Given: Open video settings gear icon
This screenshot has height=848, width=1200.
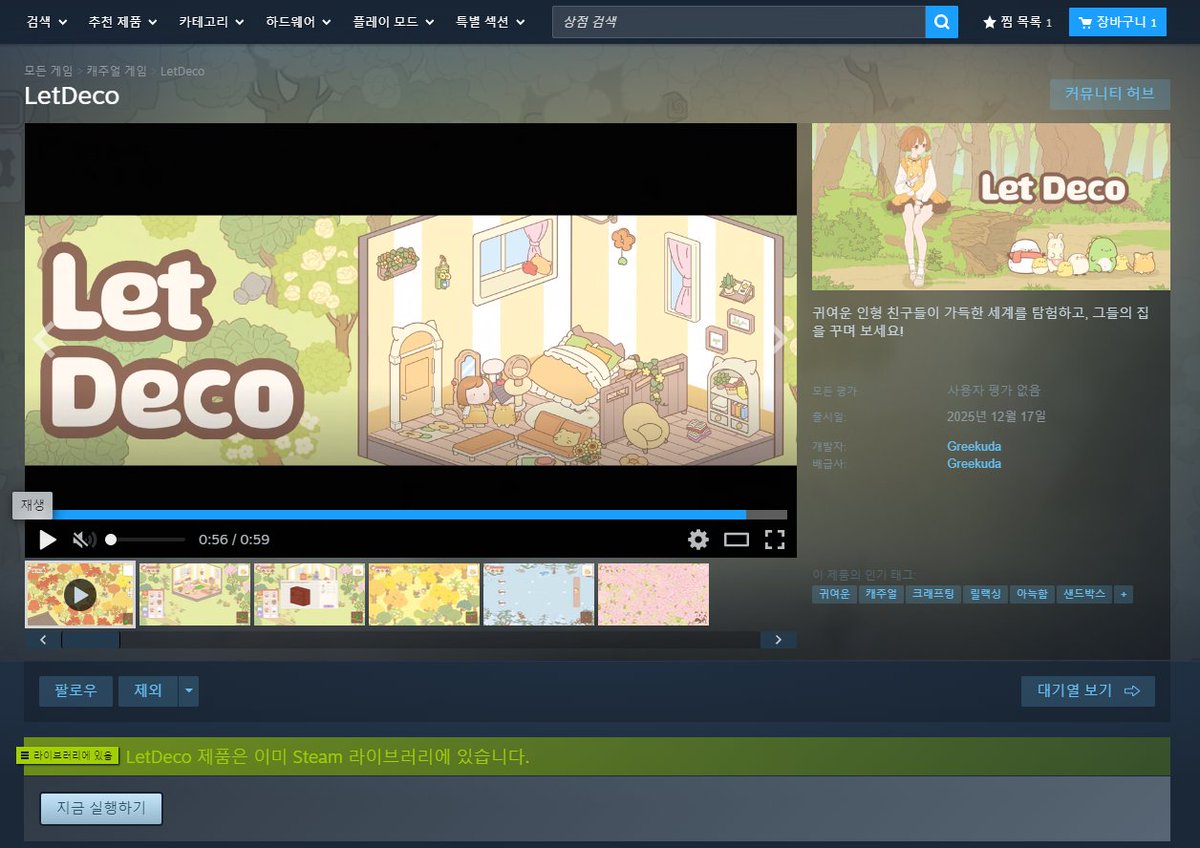Looking at the screenshot, I should [x=698, y=540].
